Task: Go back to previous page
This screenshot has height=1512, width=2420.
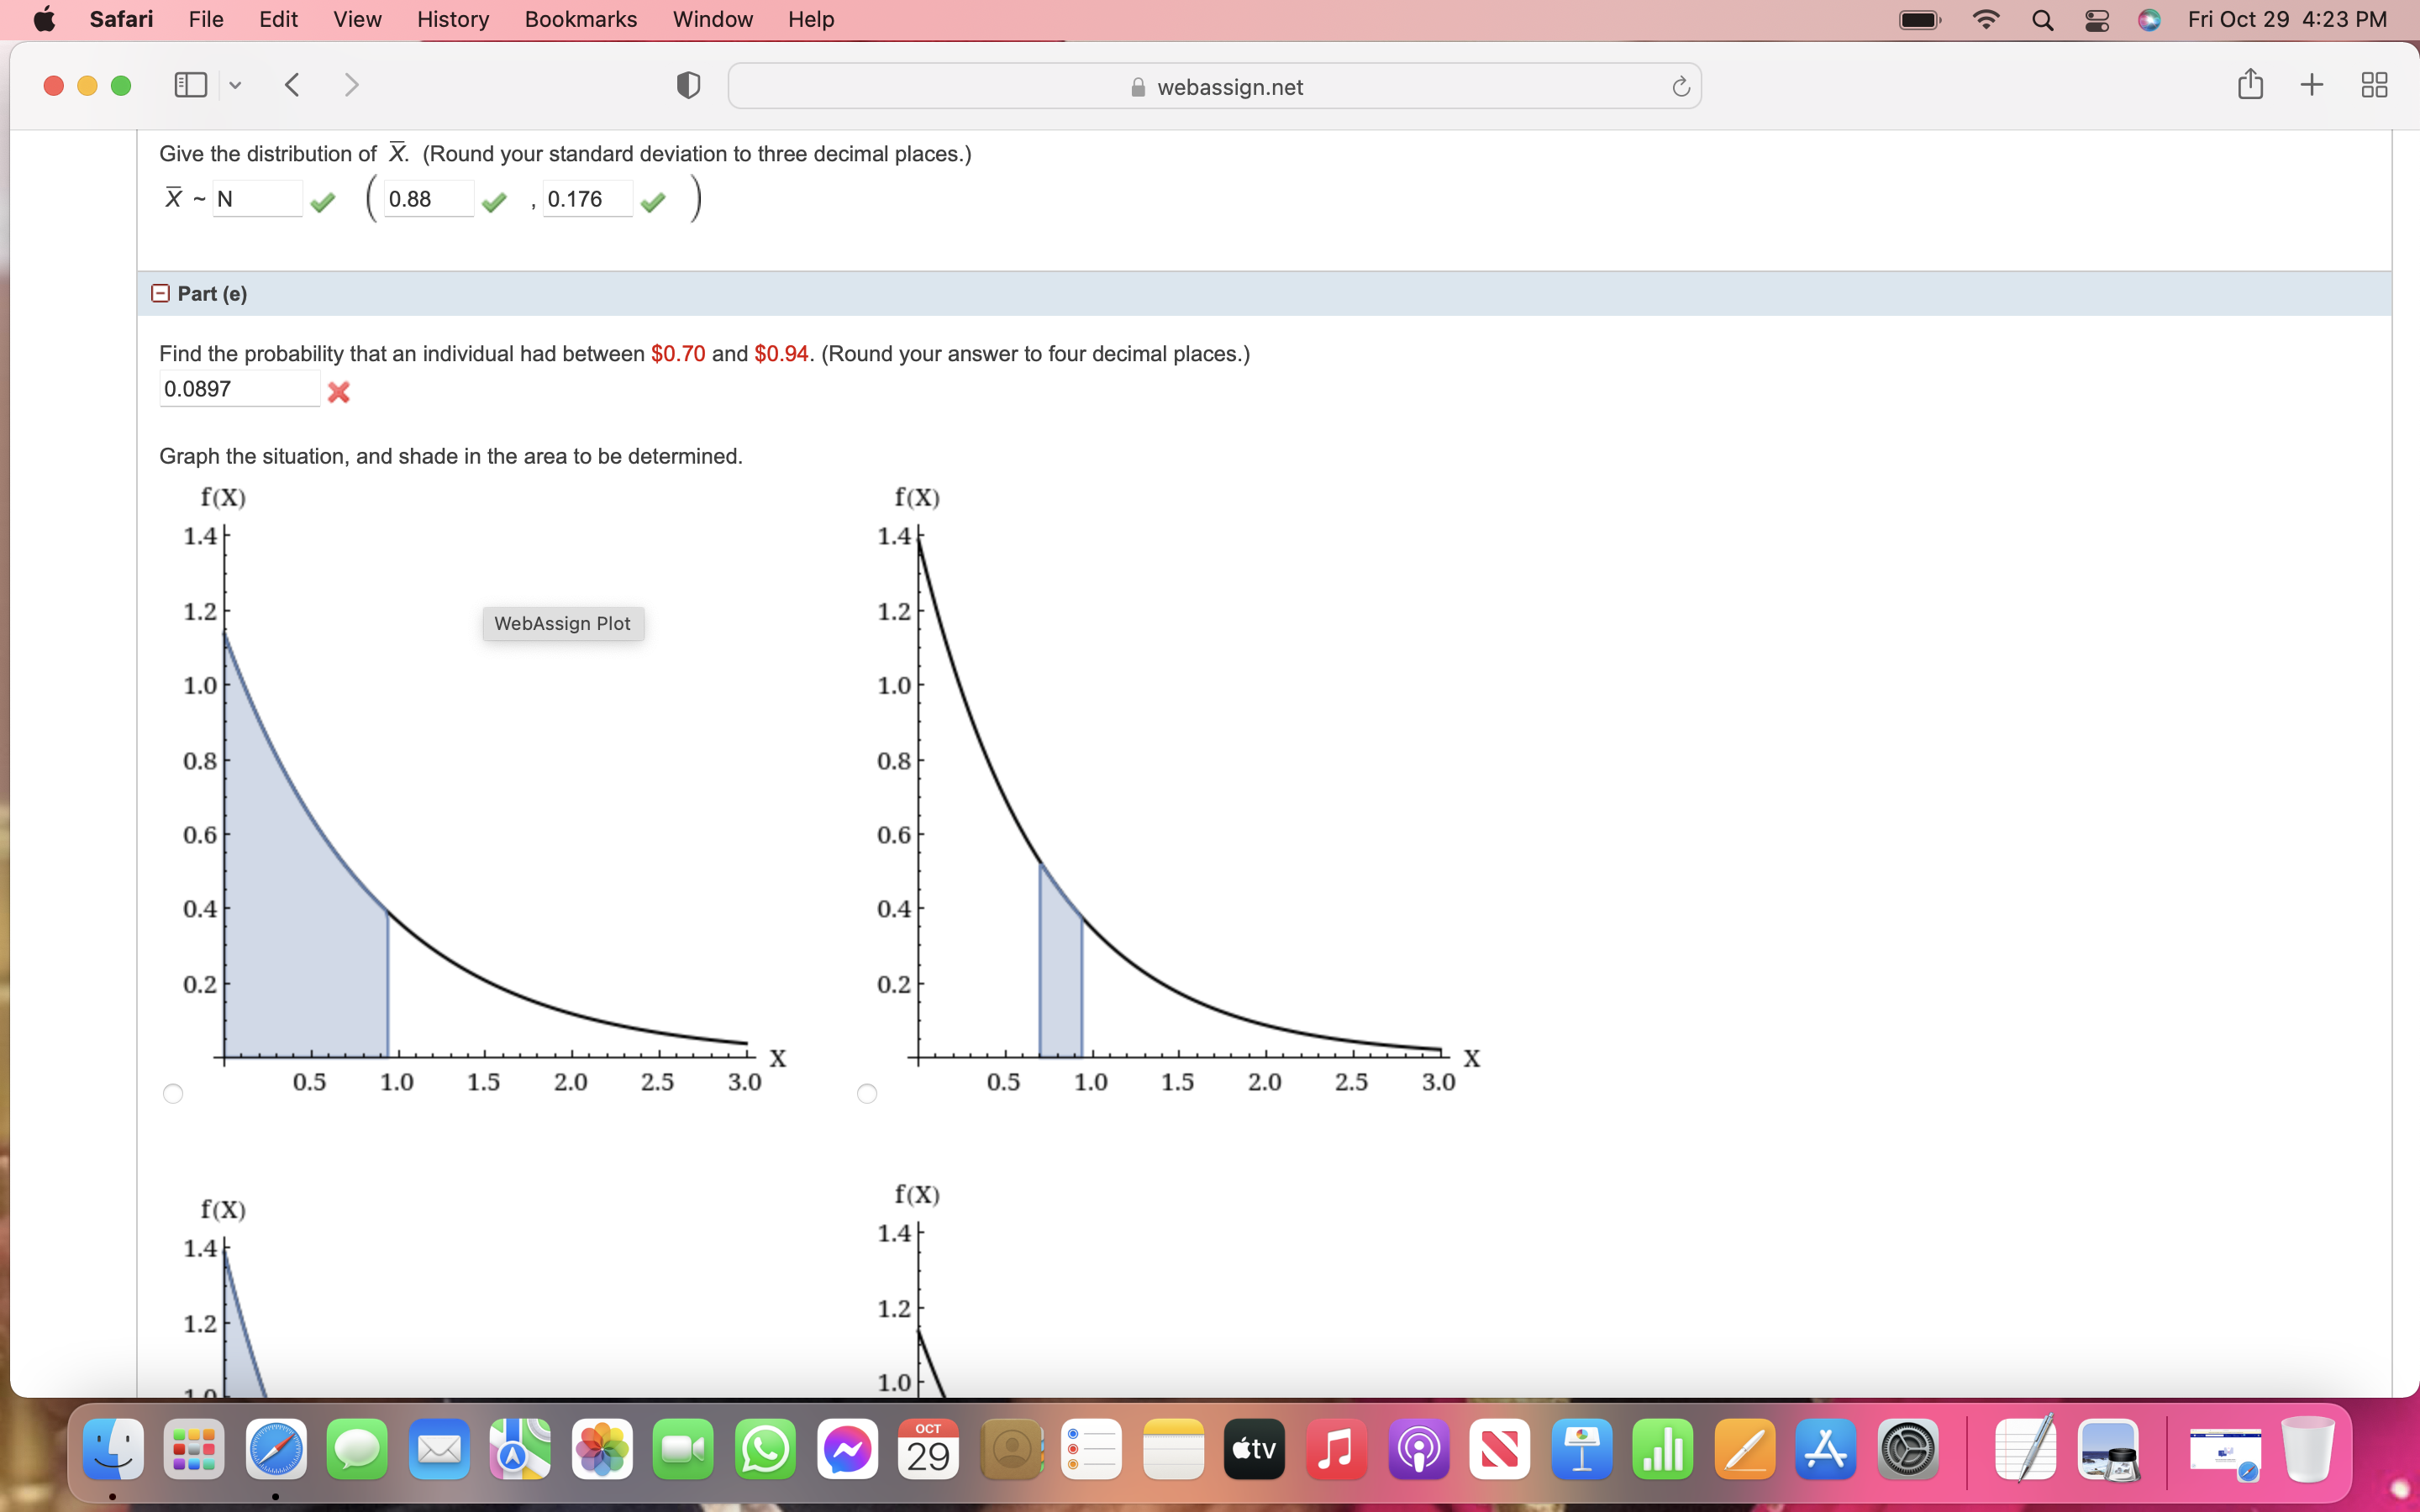Action: pos(292,85)
